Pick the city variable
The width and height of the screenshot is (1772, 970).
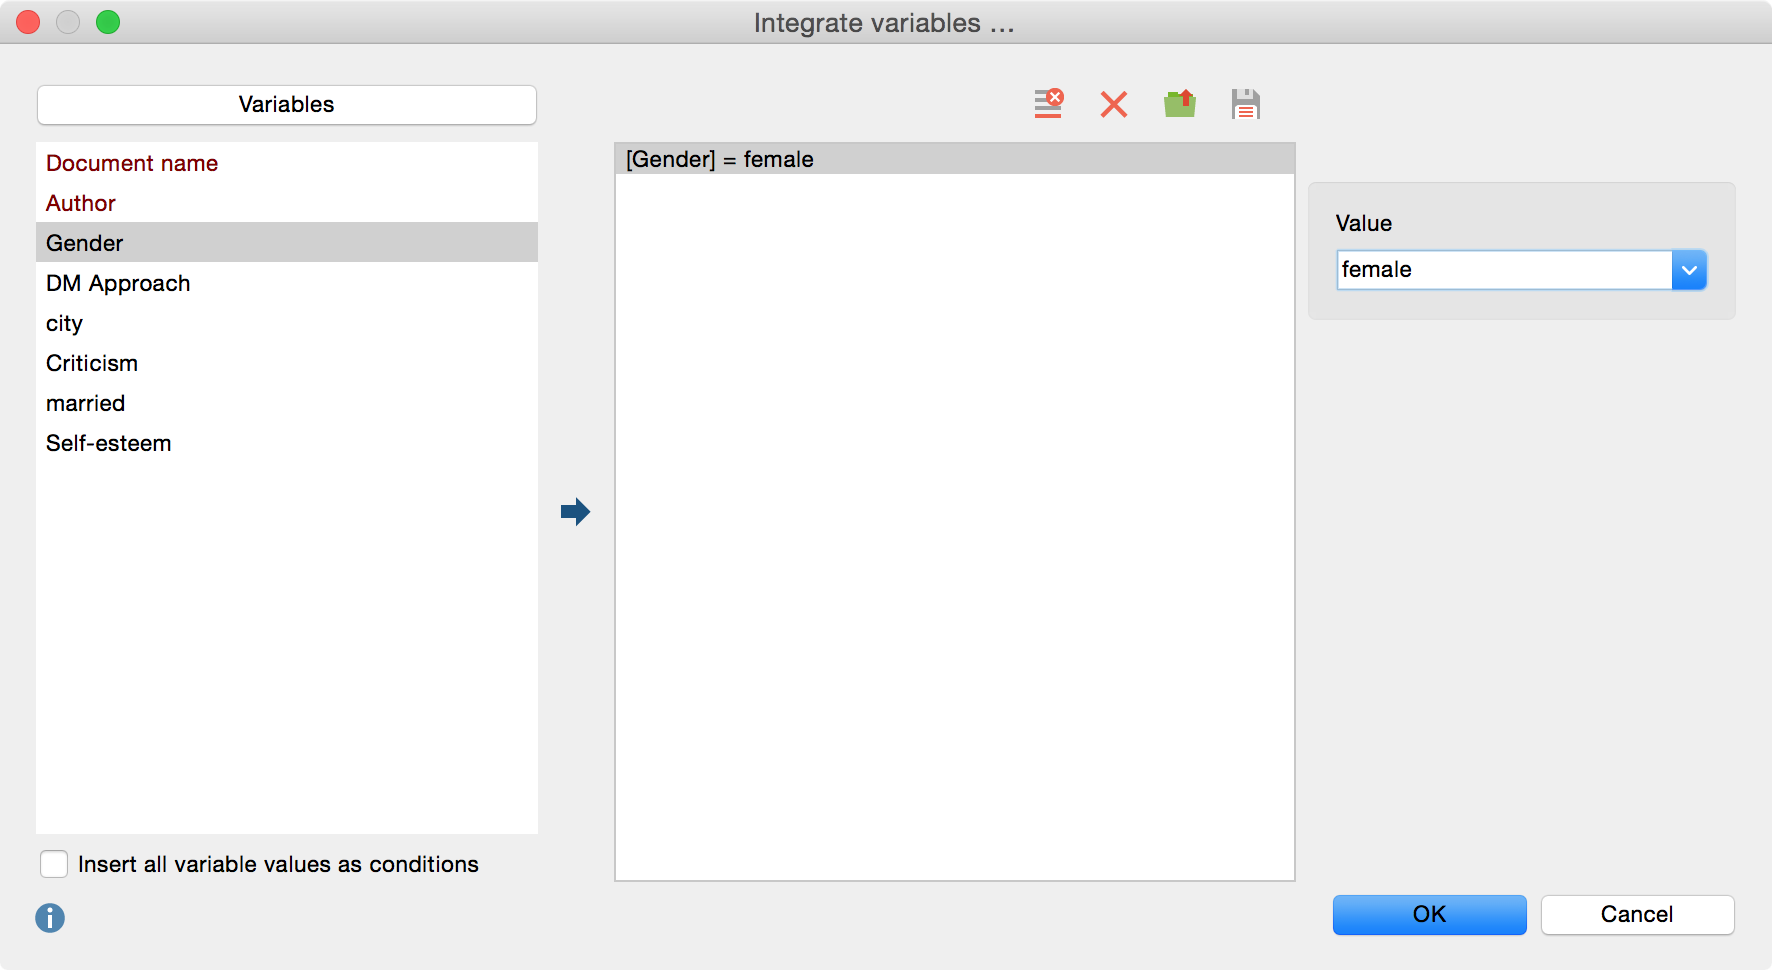[x=64, y=323]
